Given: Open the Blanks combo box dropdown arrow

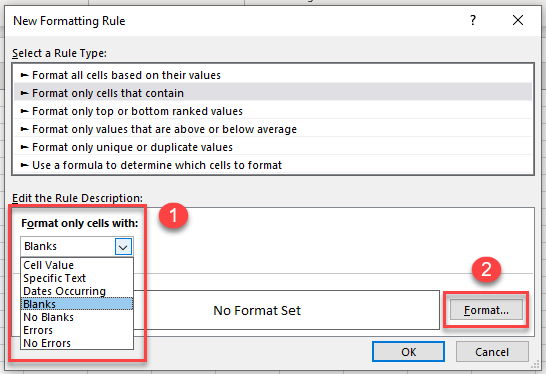Looking at the screenshot, I should click(123, 247).
